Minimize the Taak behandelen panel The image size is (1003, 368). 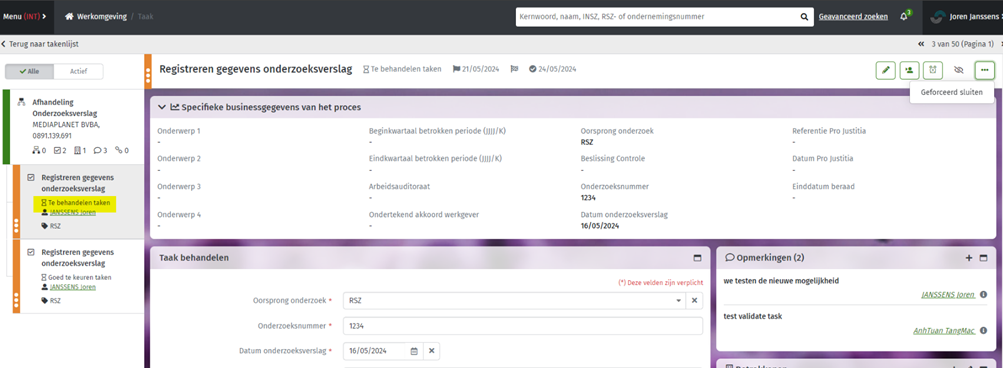[698, 258]
